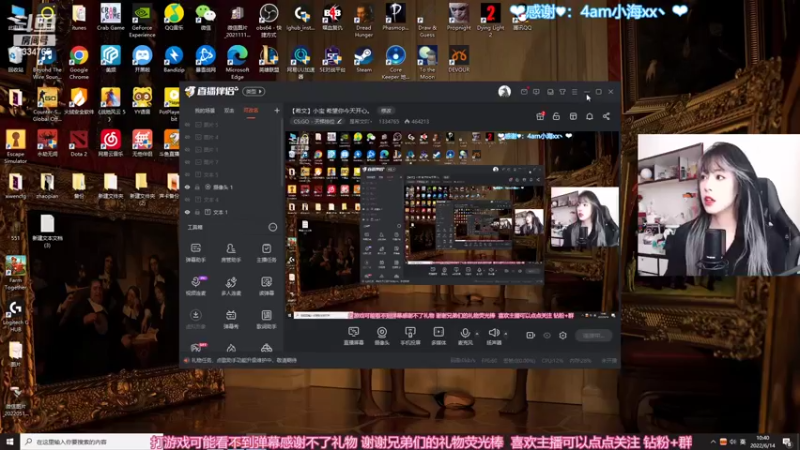This screenshot has width=800, height=450.
Task: Open the mode pill next to app logo
Action: pyautogui.click(x=254, y=91)
